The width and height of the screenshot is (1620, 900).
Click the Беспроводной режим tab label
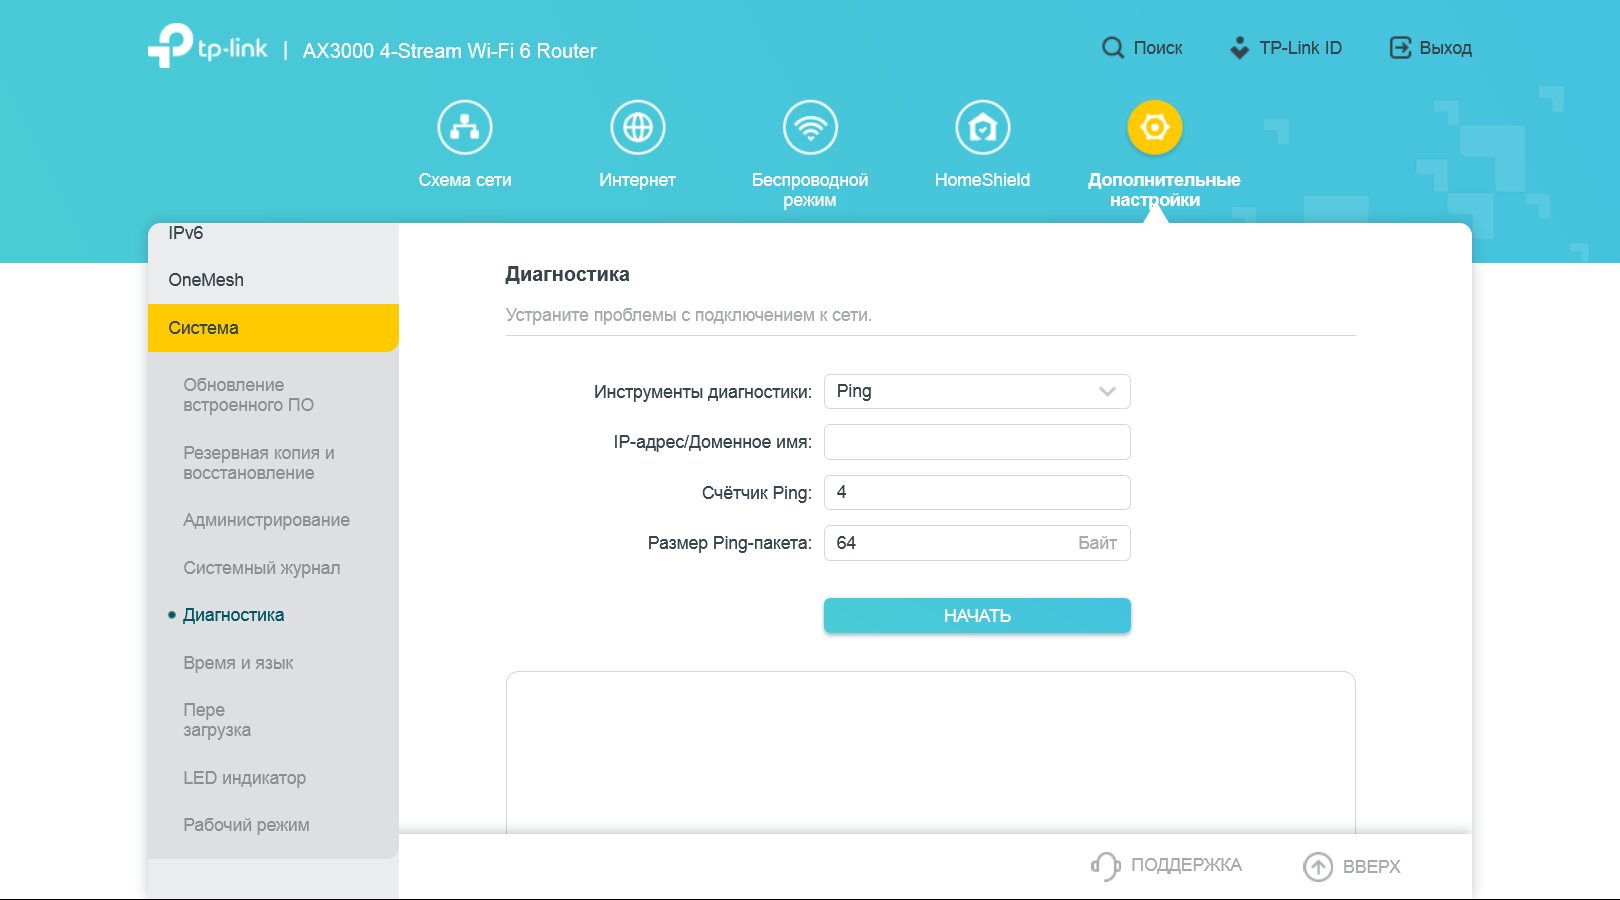(810, 190)
